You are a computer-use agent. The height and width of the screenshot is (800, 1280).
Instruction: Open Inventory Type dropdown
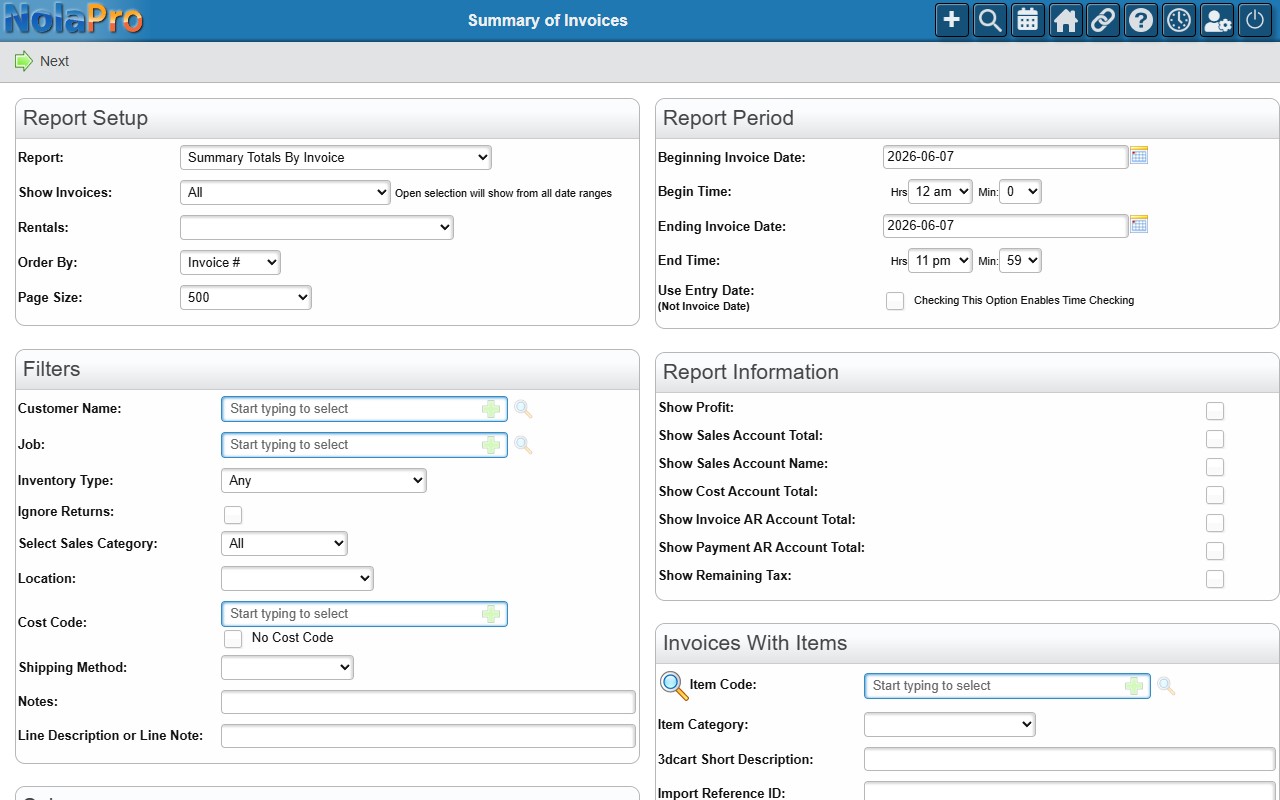pyautogui.click(x=324, y=480)
